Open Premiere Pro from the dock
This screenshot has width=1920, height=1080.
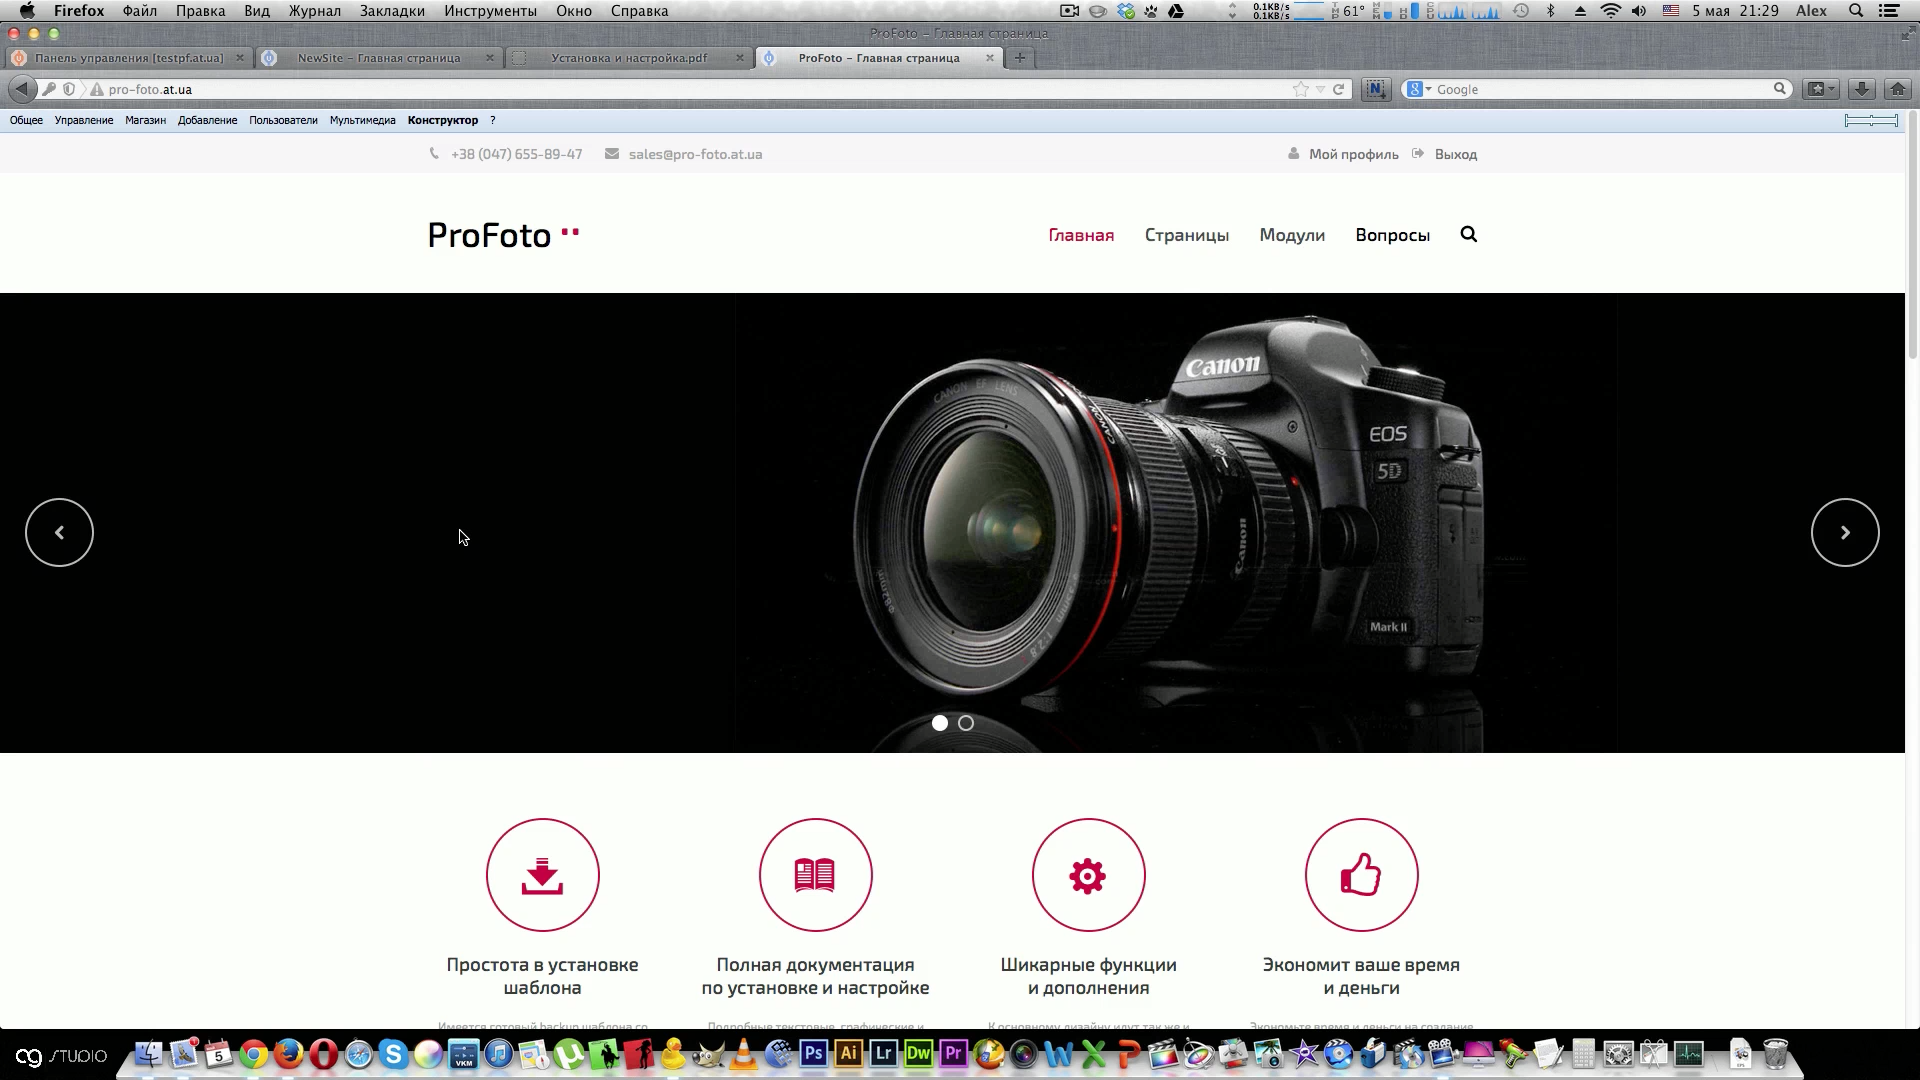[954, 1053]
